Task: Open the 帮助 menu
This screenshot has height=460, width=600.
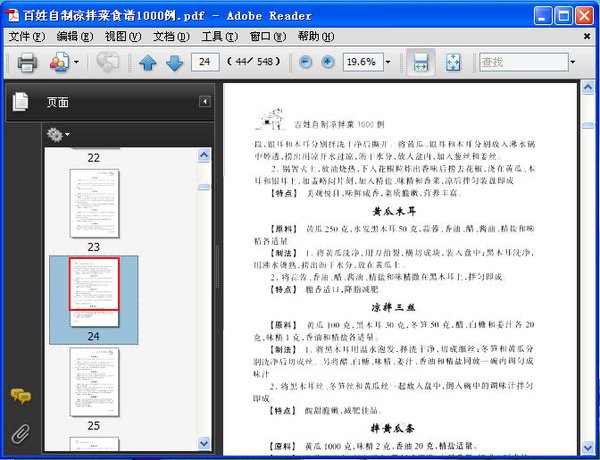Action: tap(315, 36)
